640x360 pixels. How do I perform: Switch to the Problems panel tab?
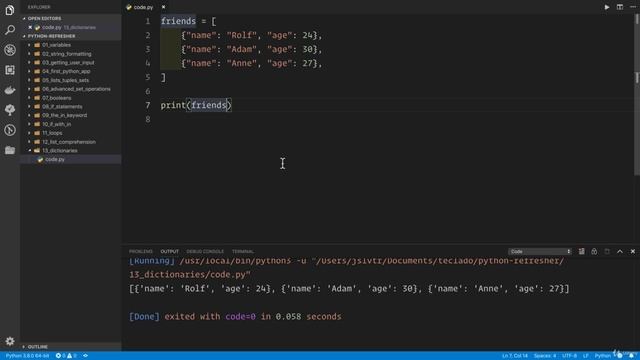[141, 251]
